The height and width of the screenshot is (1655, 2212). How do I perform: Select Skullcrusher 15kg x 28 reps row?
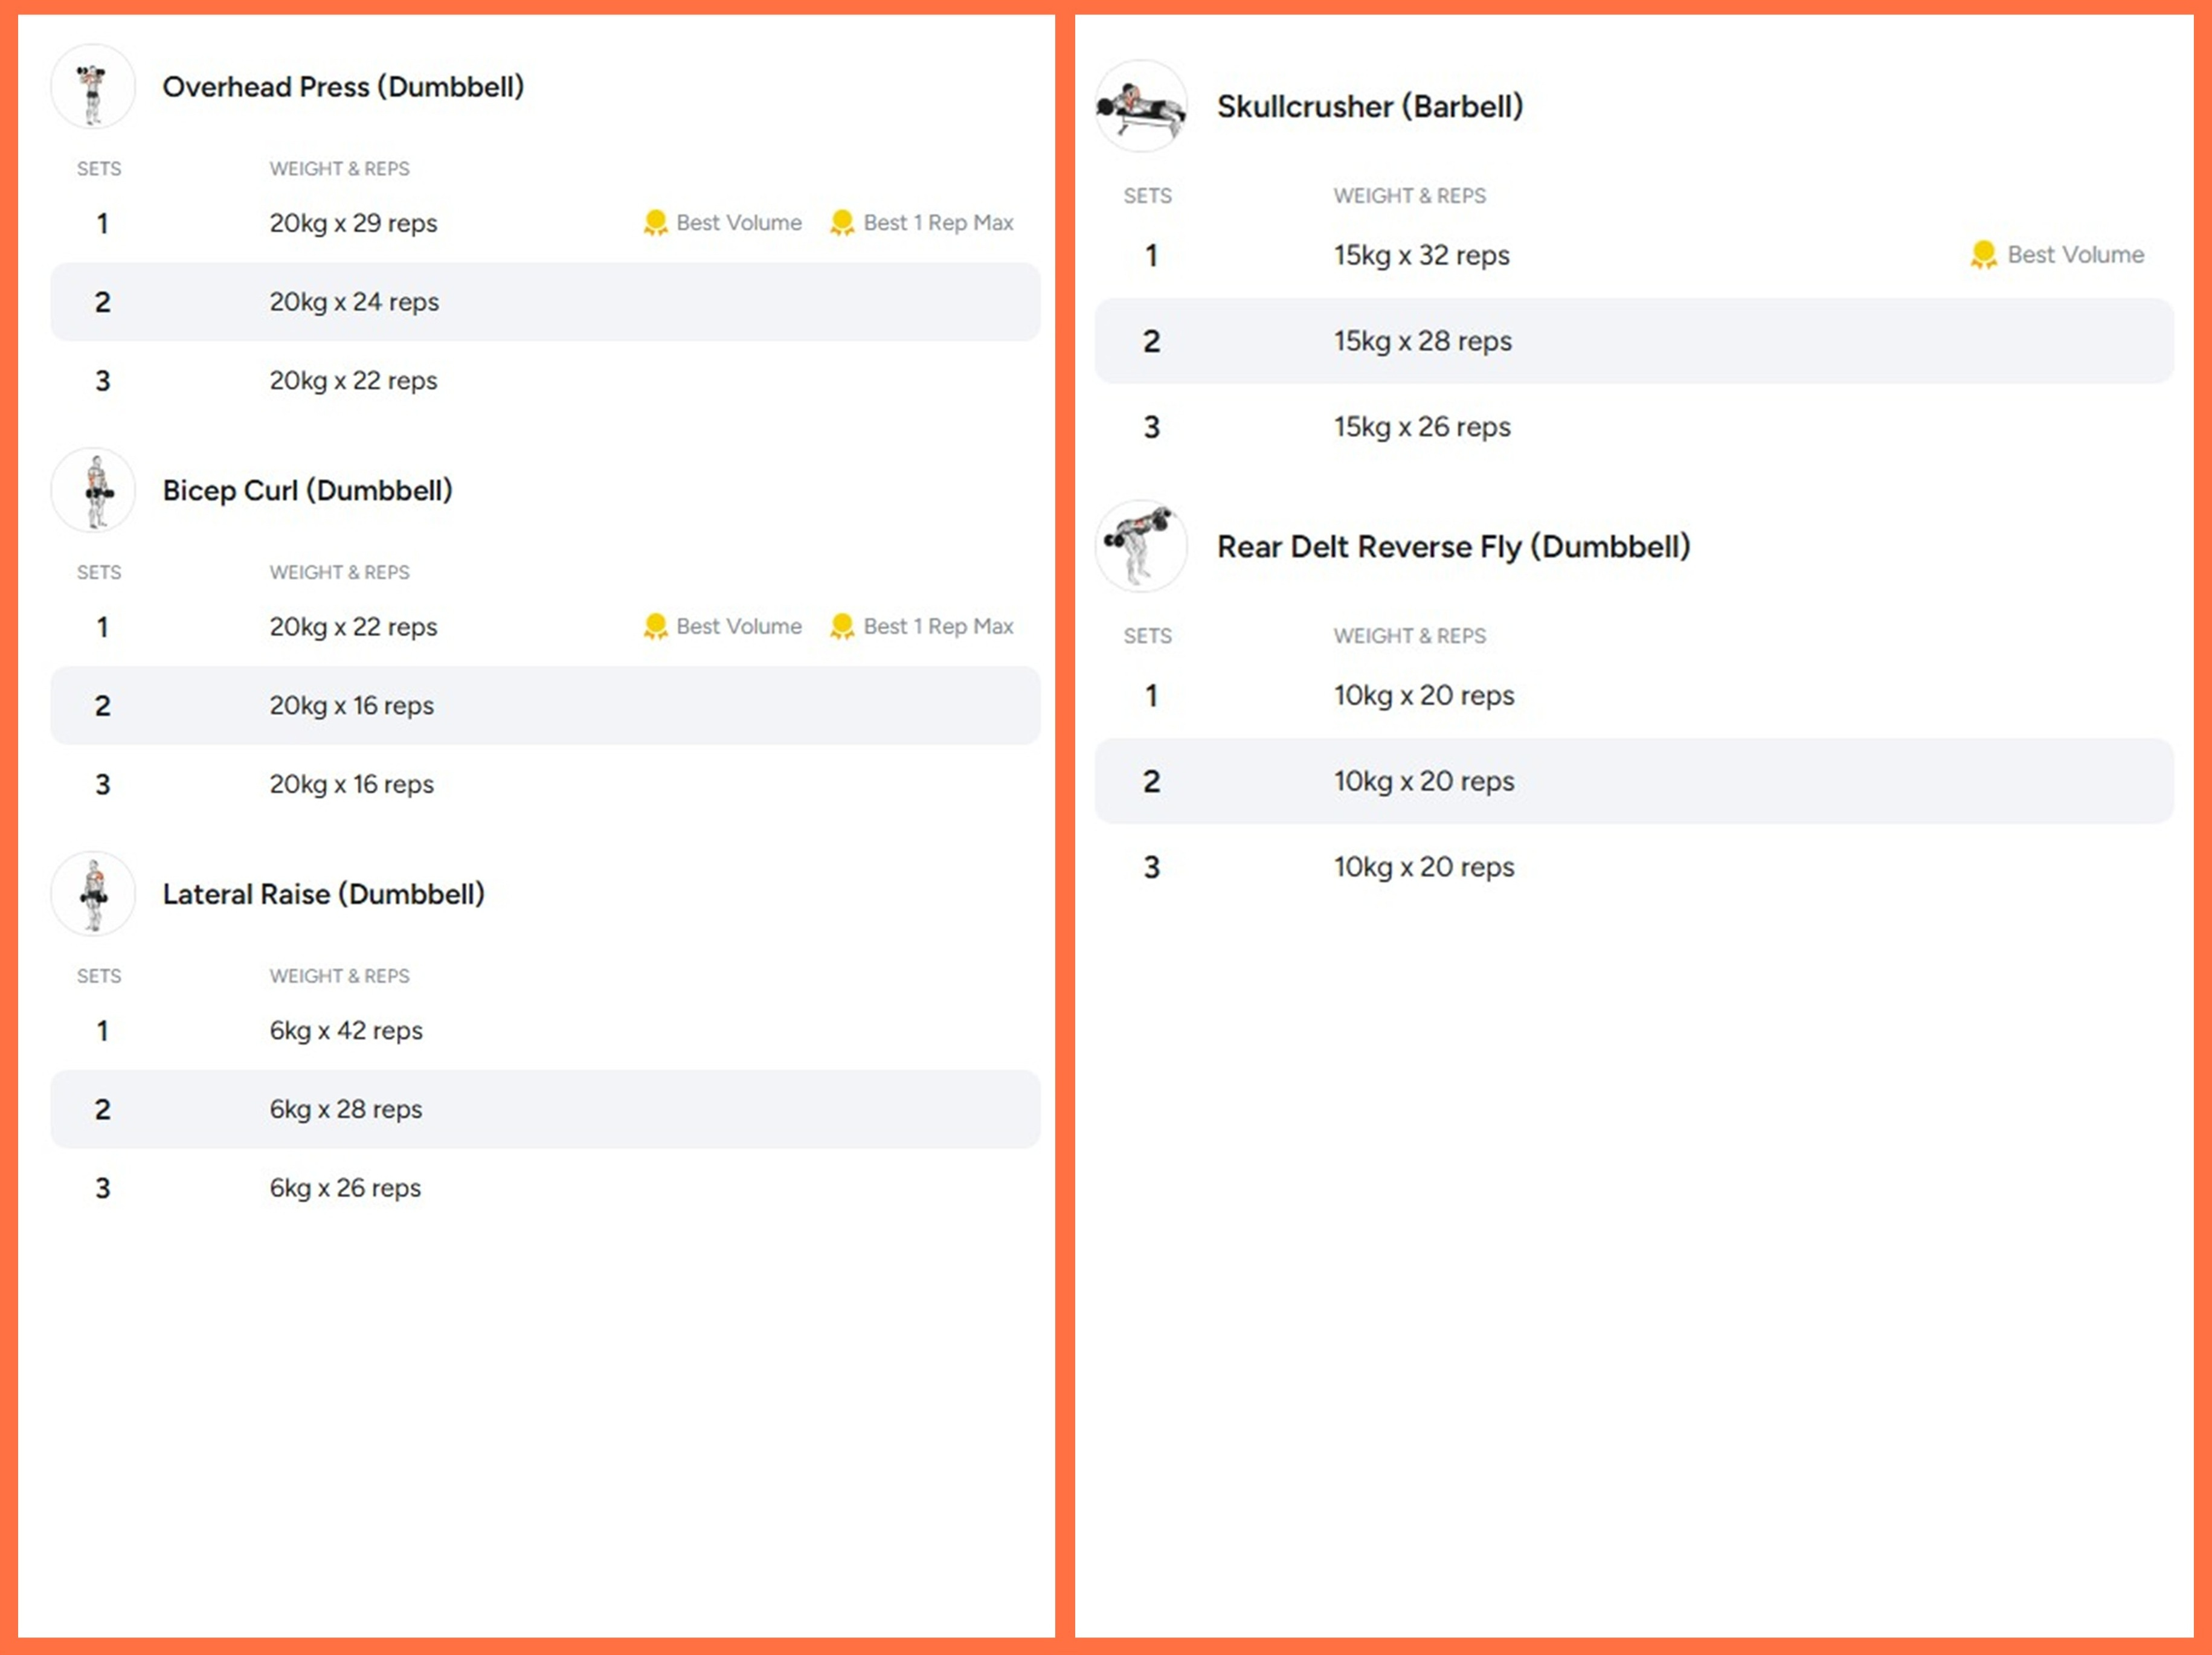tap(1633, 341)
